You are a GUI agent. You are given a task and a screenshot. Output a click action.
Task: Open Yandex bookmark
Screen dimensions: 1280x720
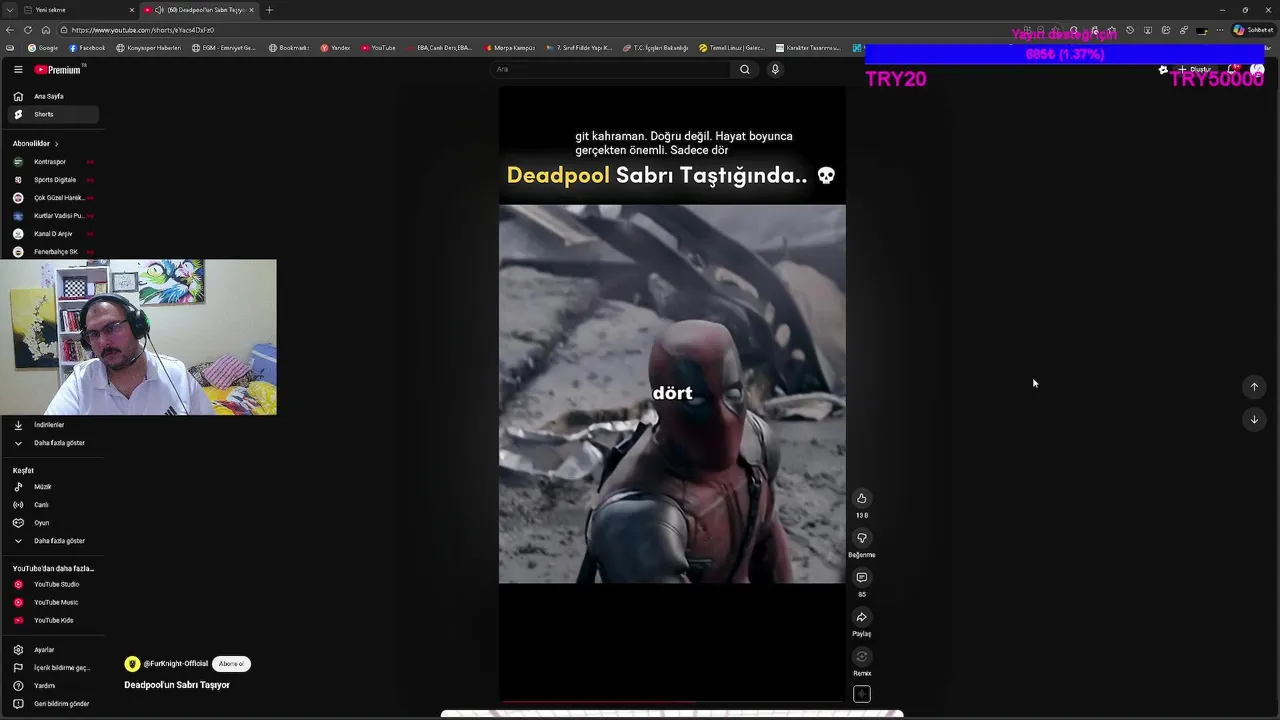coord(335,48)
